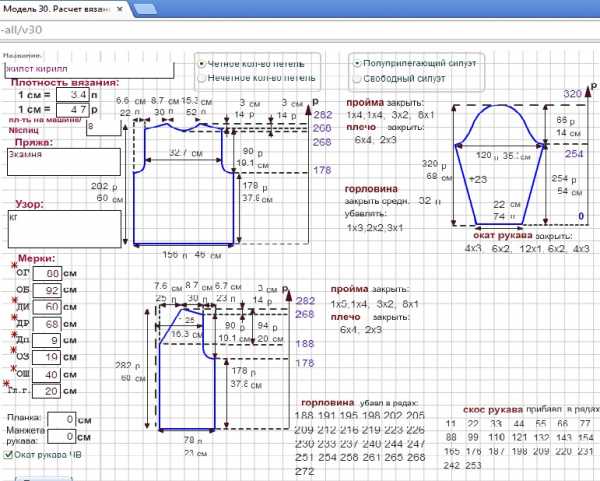The width and height of the screenshot is (600, 481).
Task: Edit the ОШ measurement field showing 40
Action: coord(47,373)
